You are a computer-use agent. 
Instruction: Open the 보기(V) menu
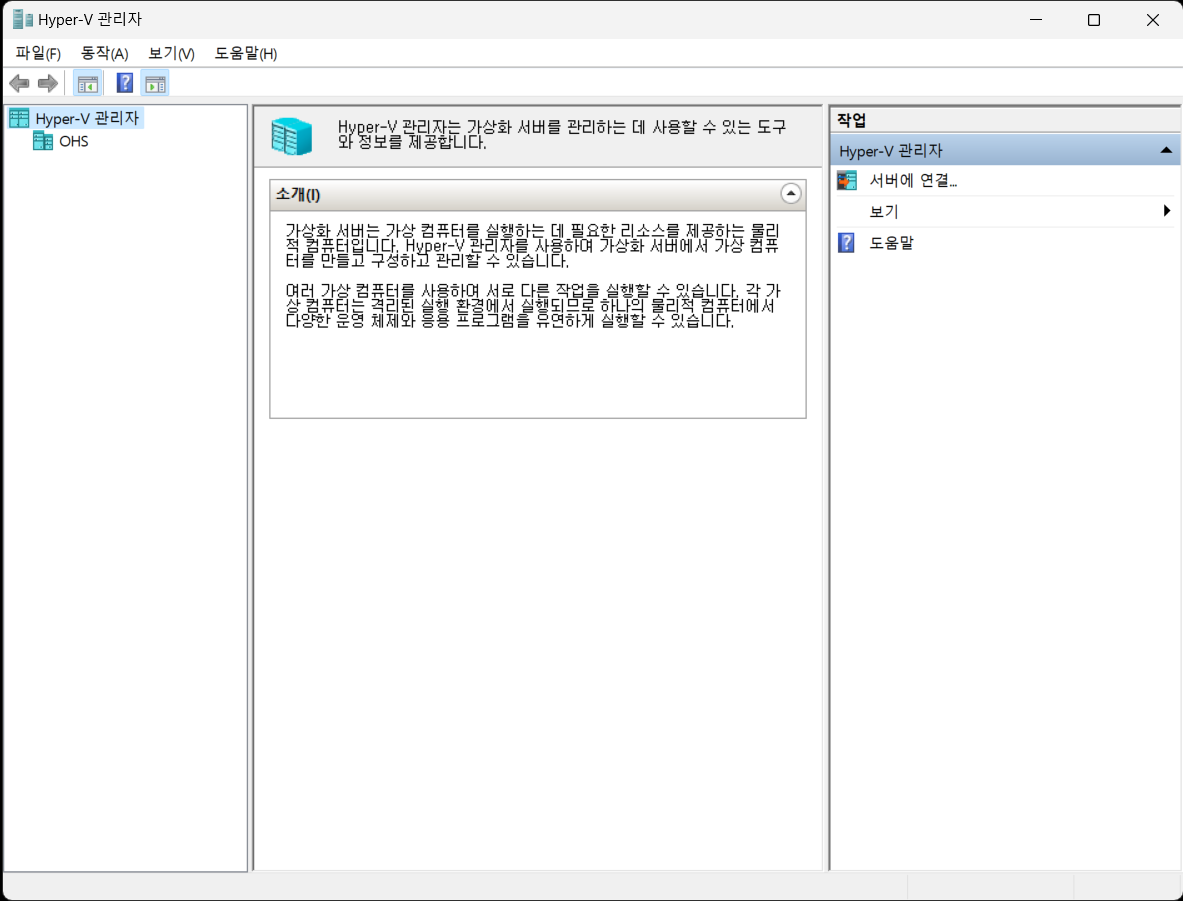171,54
